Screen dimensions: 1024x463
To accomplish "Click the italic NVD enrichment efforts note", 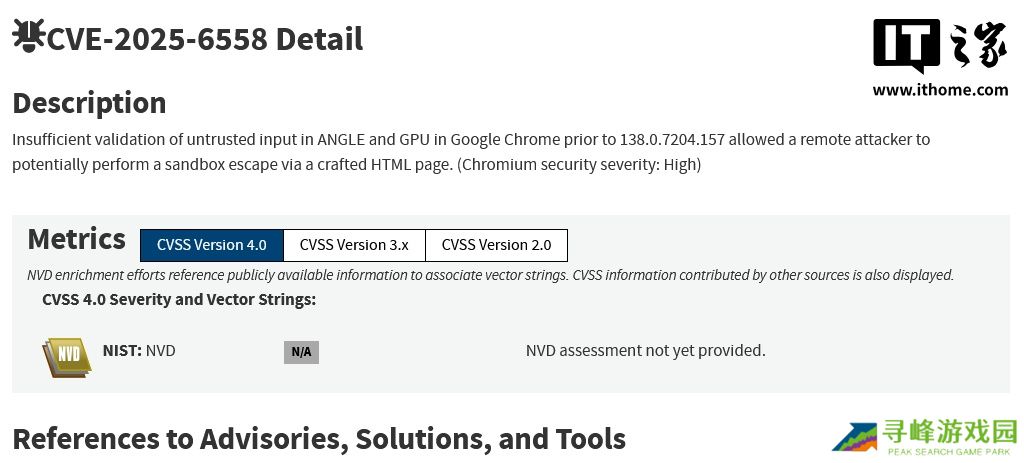I will [x=490, y=275].
